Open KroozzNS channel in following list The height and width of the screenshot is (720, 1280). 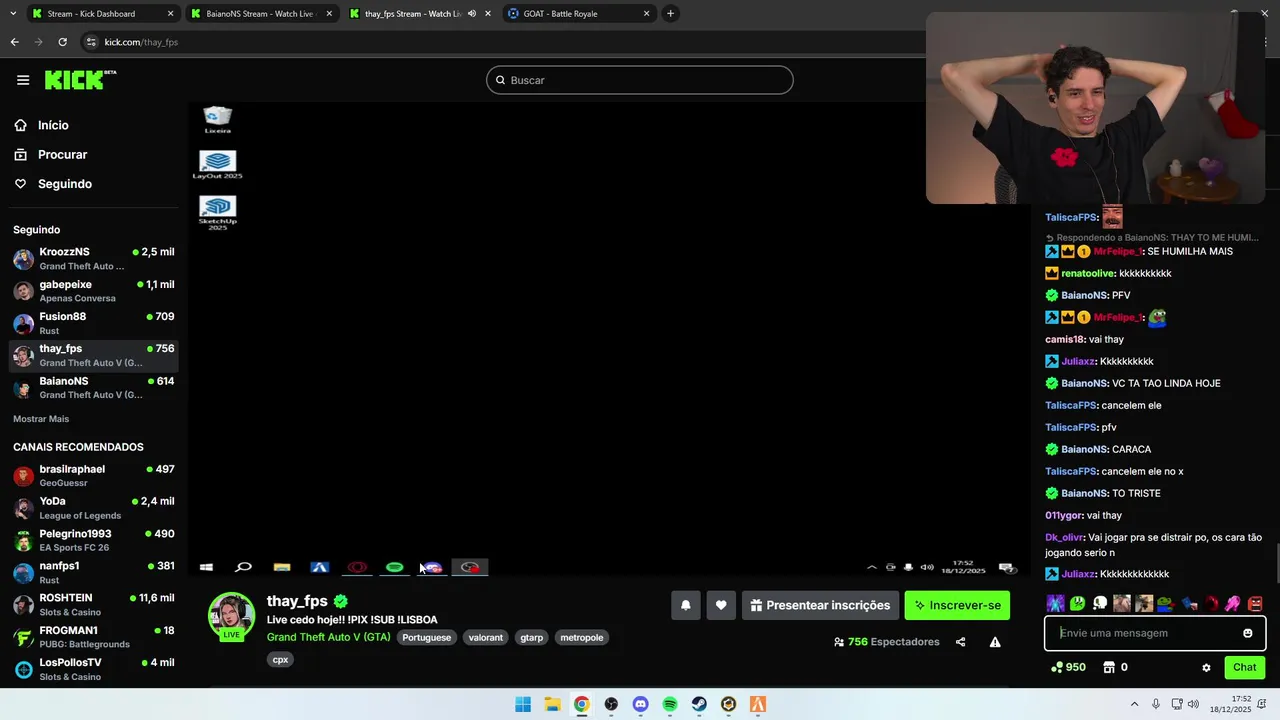click(94, 259)
